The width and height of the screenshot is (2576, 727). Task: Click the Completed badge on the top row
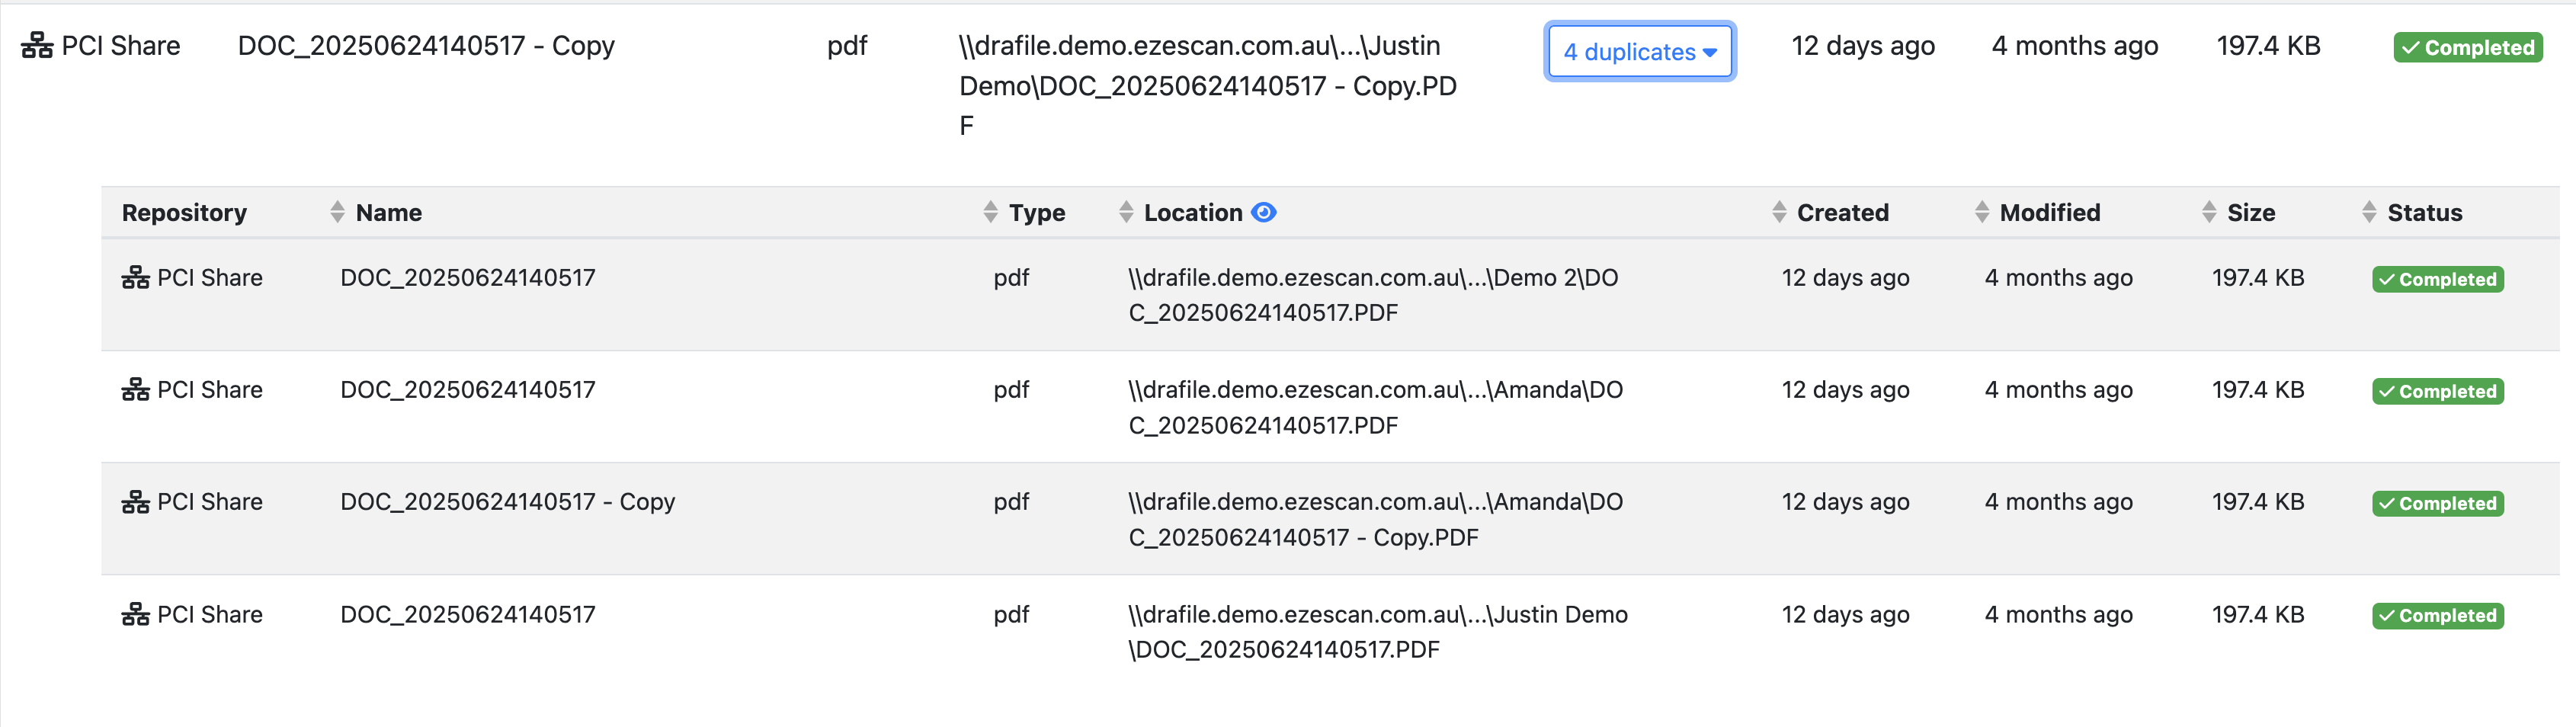2468,46
